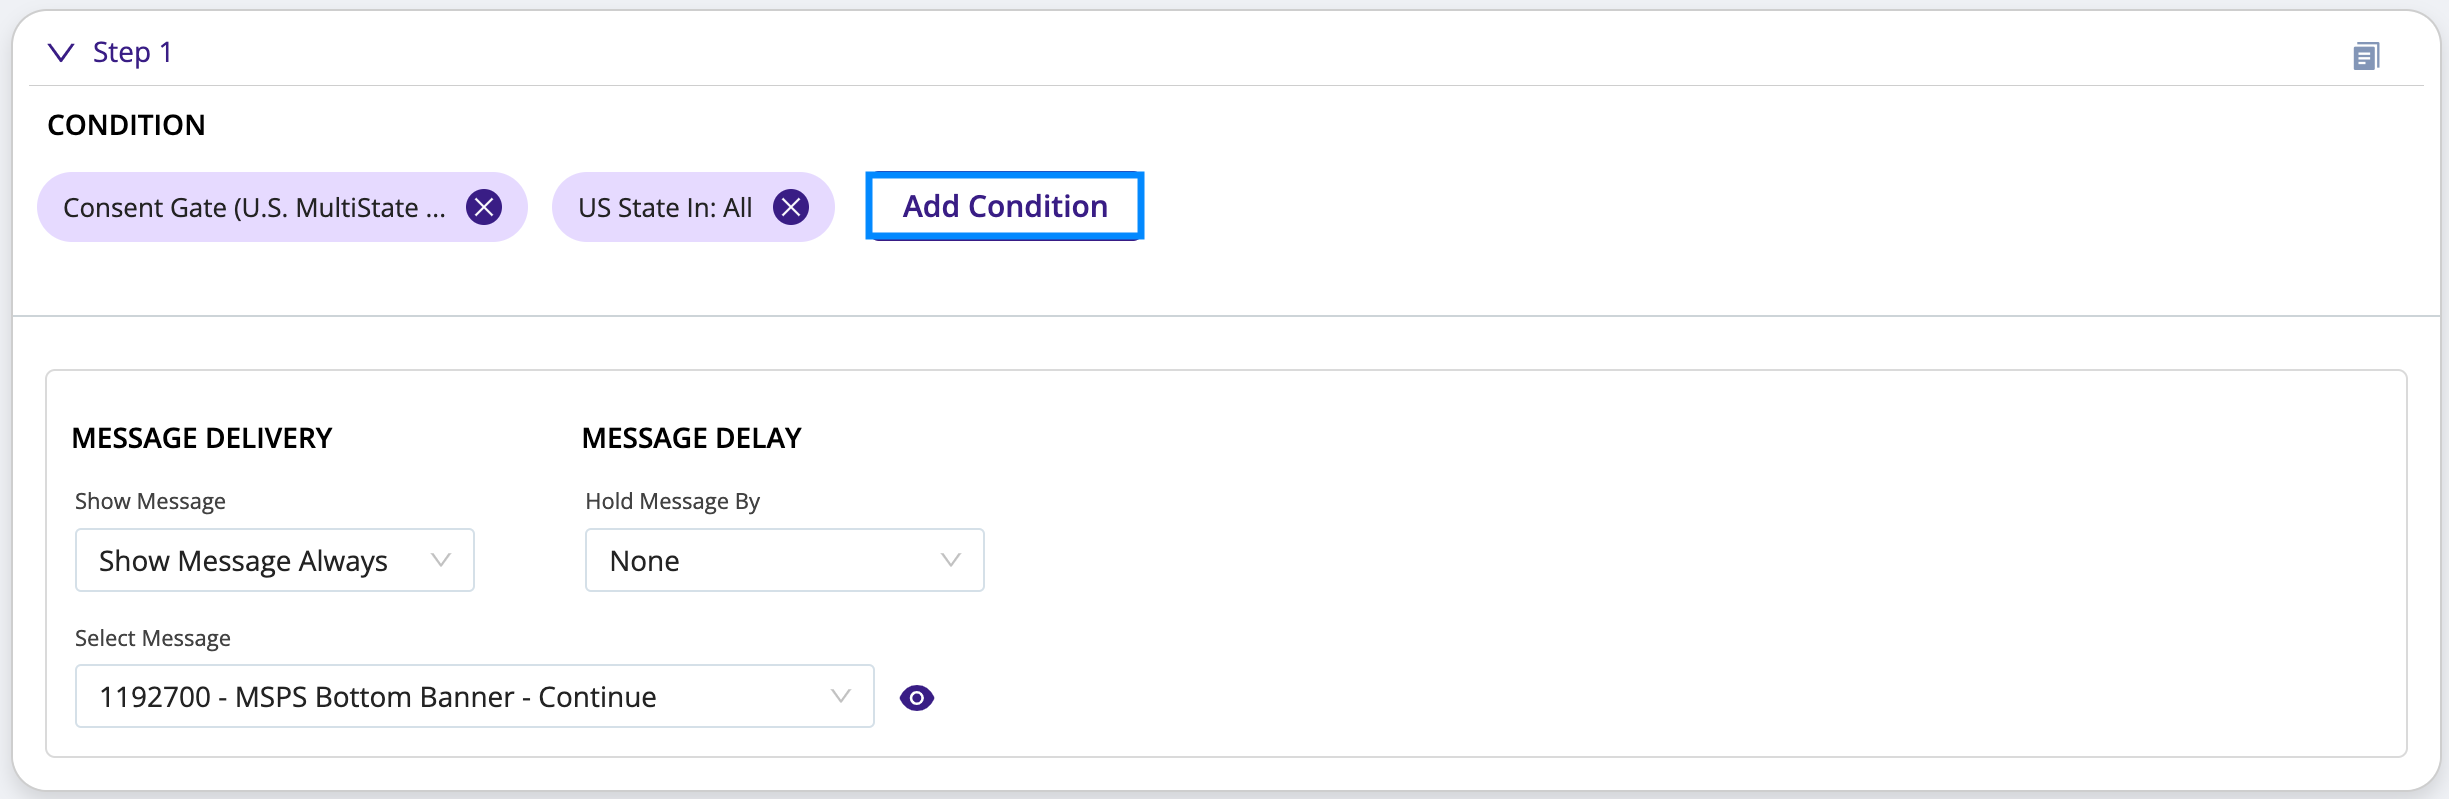Click the MESSAGE DELIVERY heading
This screenshot has width=2449, height=799.
(202, 438)
